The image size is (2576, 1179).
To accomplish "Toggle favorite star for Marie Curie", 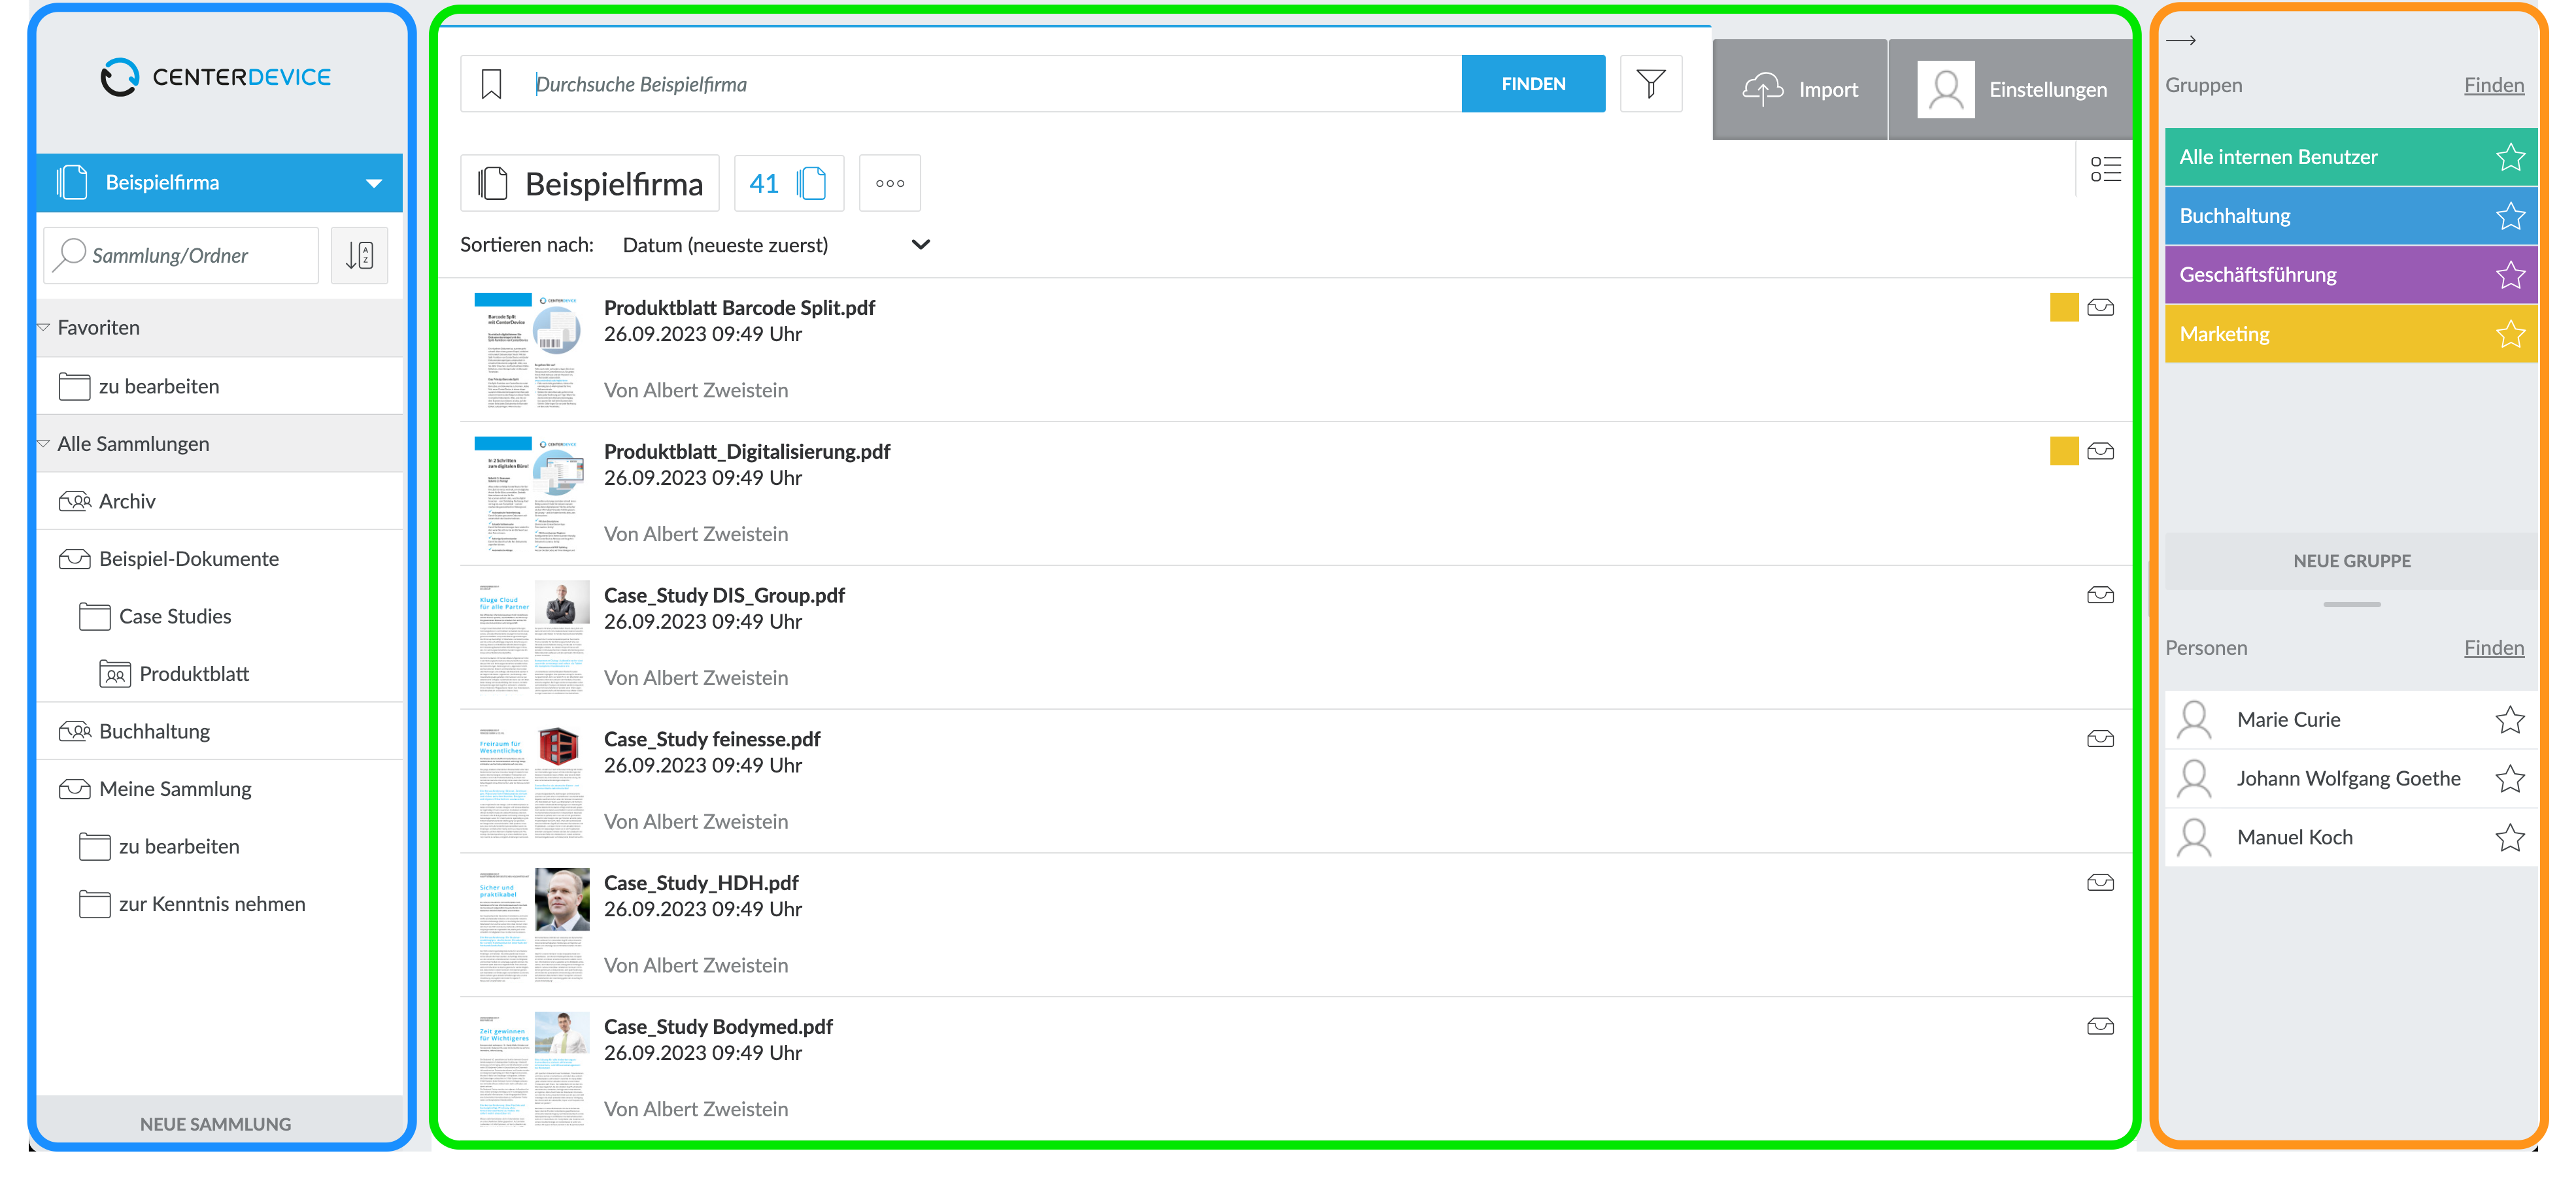I will 2510,720.
